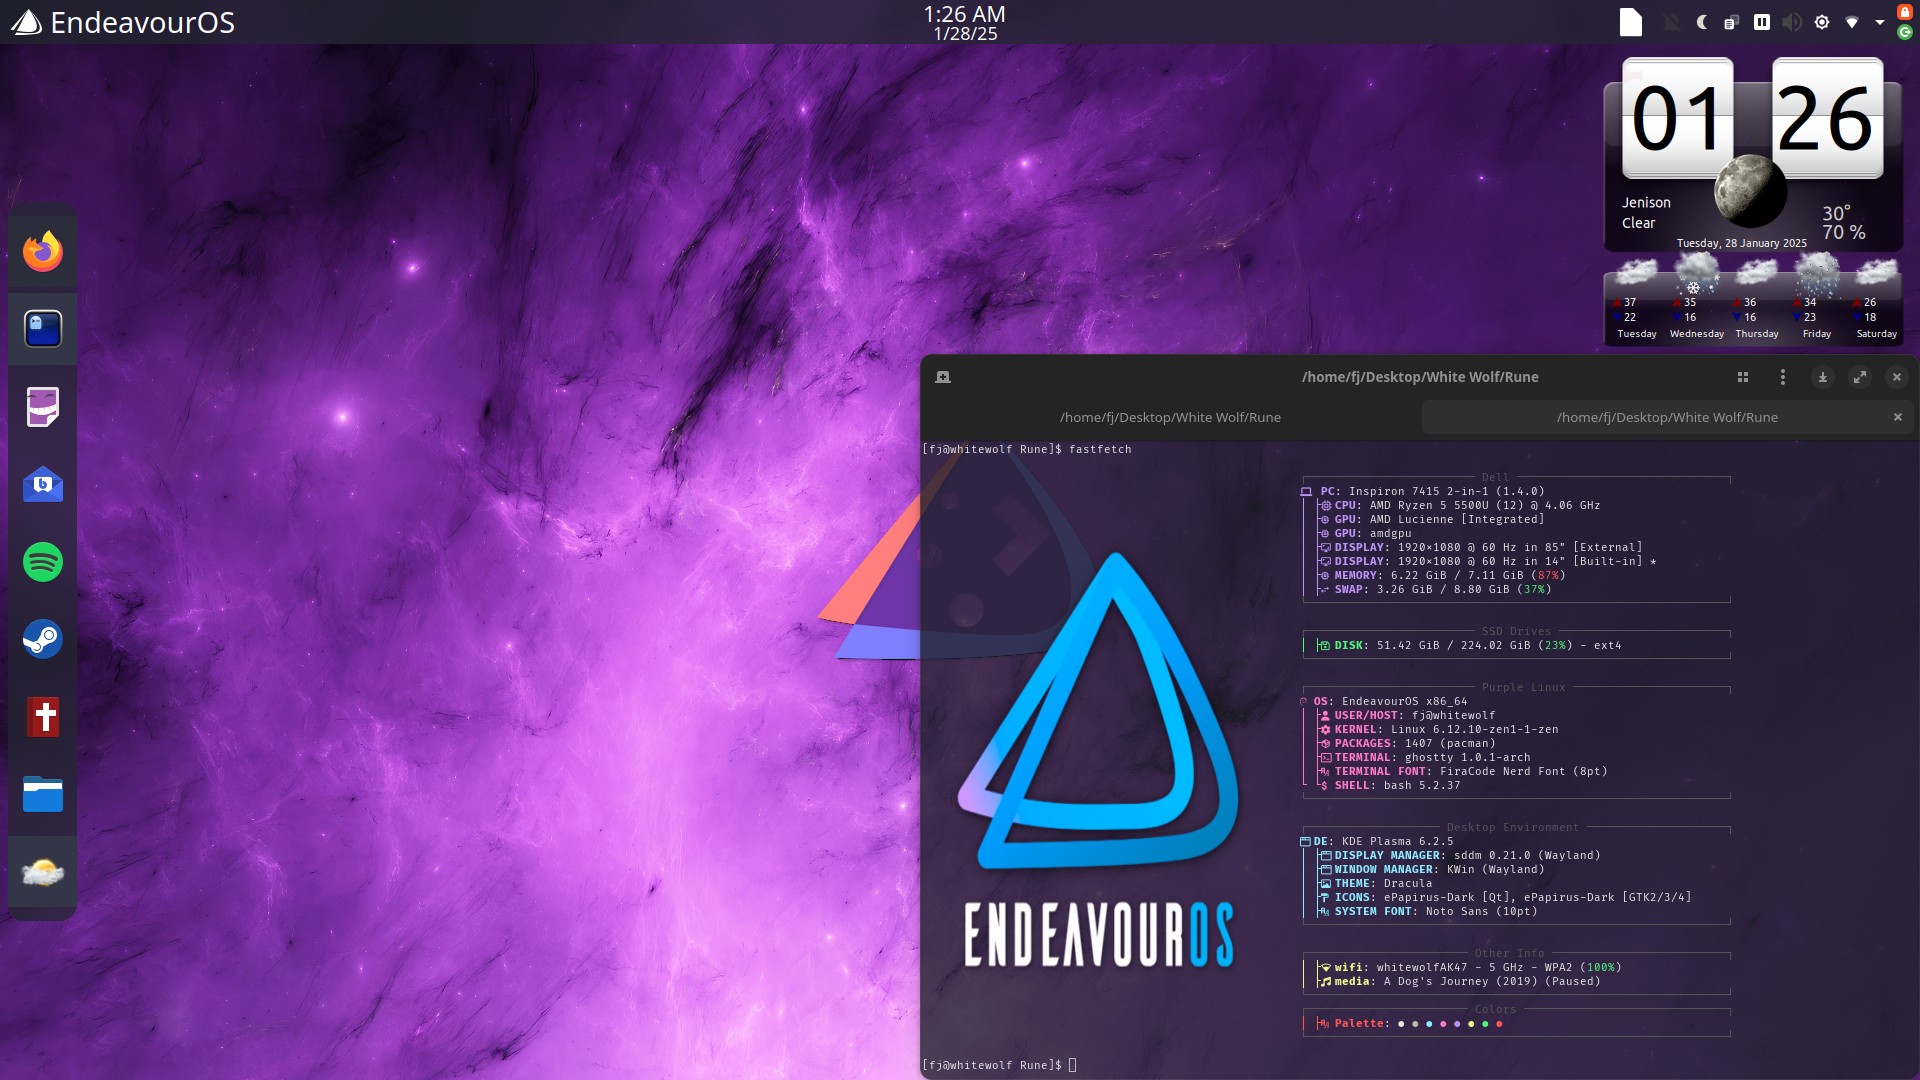Select the second terminal tab Rune
This screenshot has width=1920, height=1080.
(x=1667, y=417)
